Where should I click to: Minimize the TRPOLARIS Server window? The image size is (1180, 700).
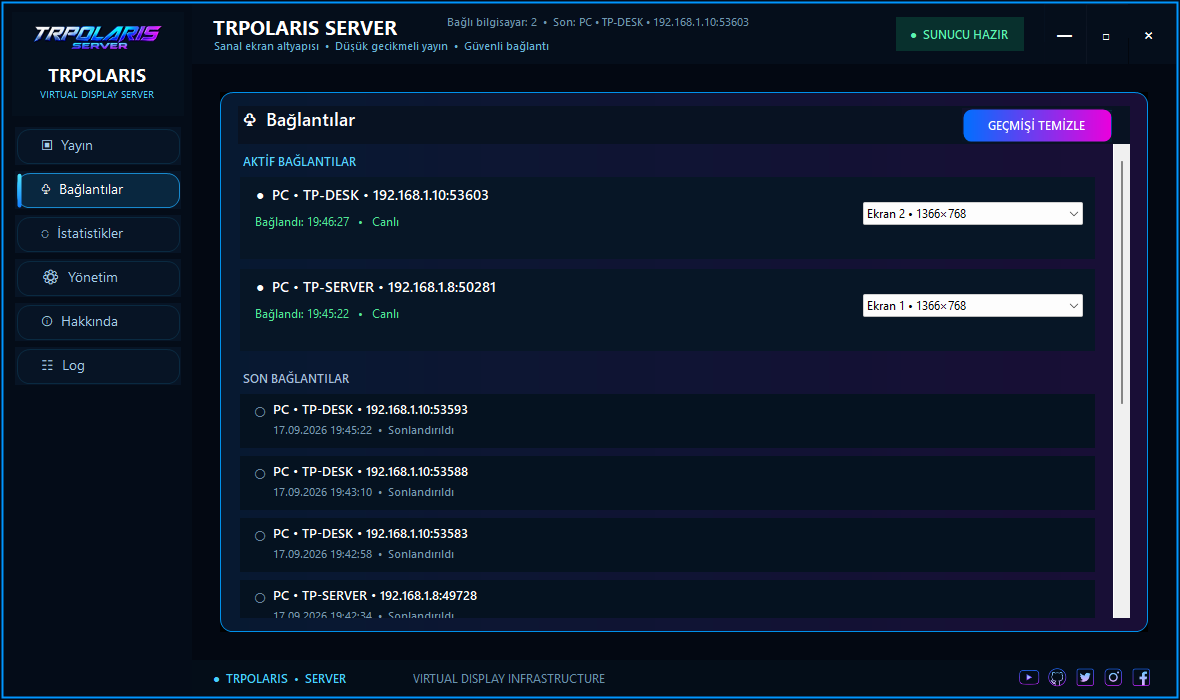1064,36
